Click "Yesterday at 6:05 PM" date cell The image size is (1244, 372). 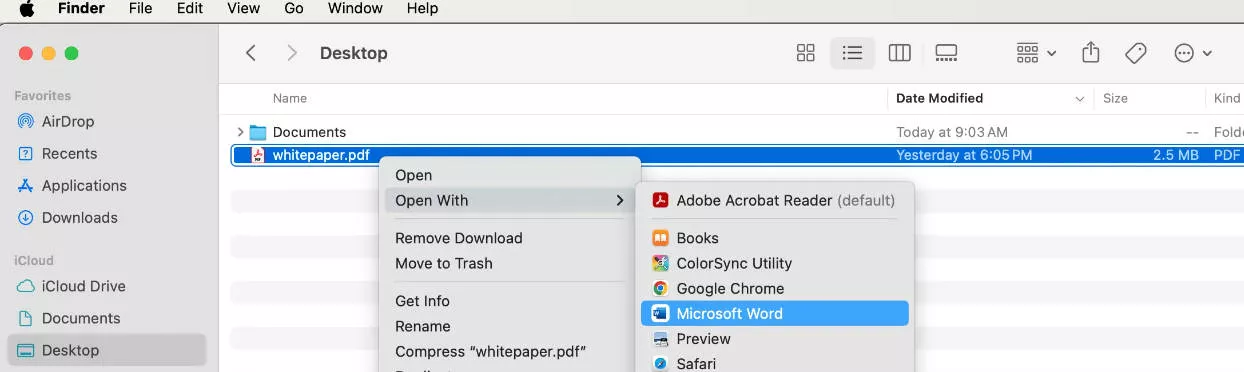964,155
